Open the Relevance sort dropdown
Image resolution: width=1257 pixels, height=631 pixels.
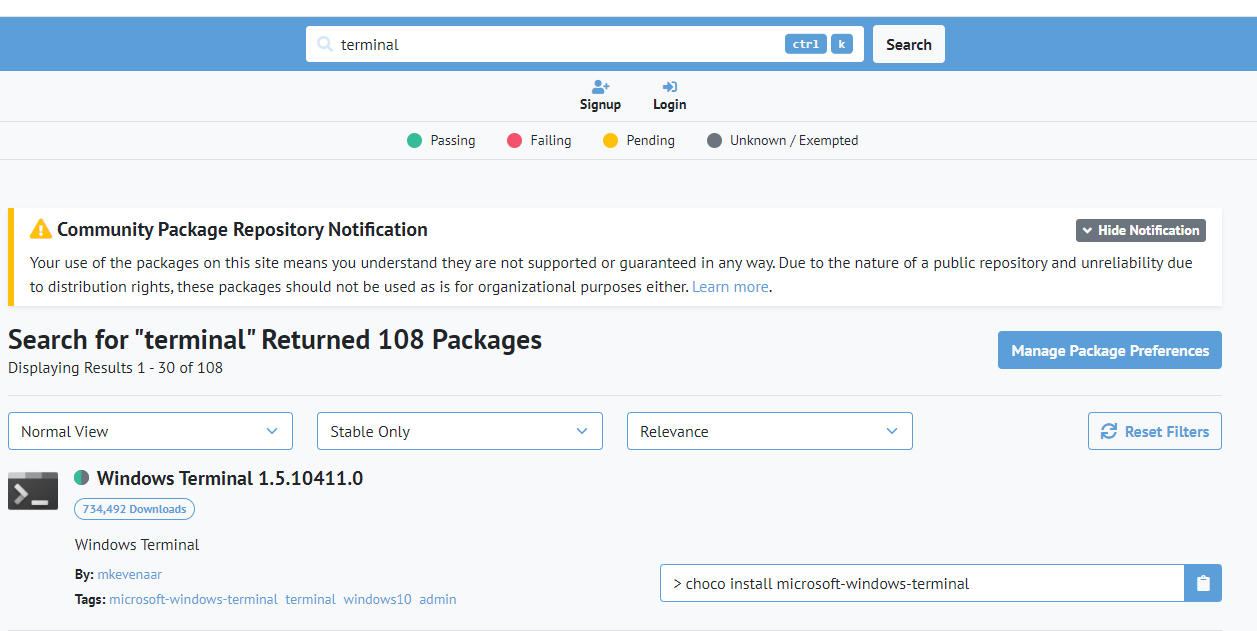coord(770,431)
